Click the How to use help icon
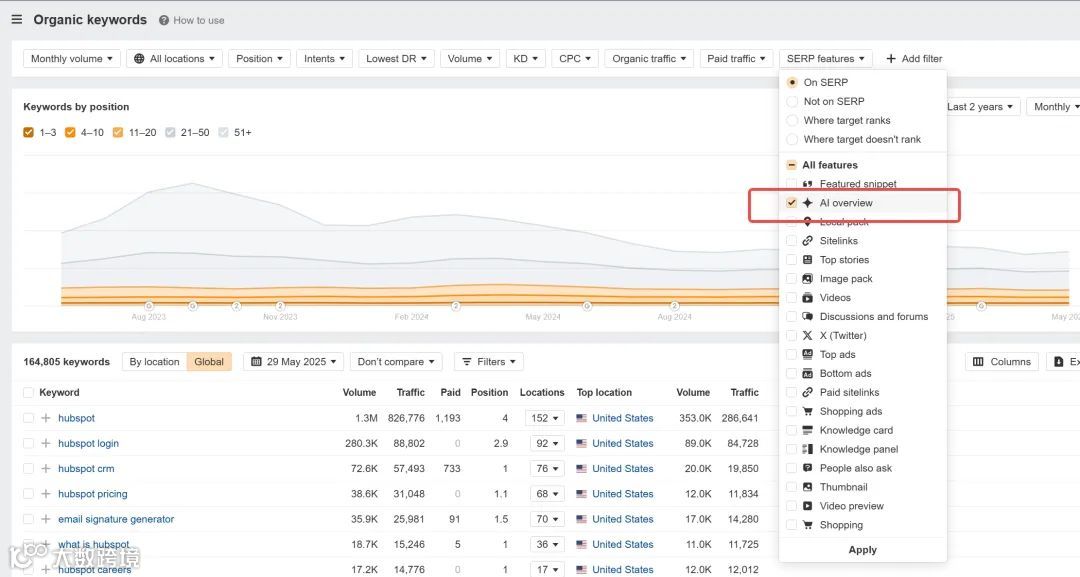 [x=164, y=21]
